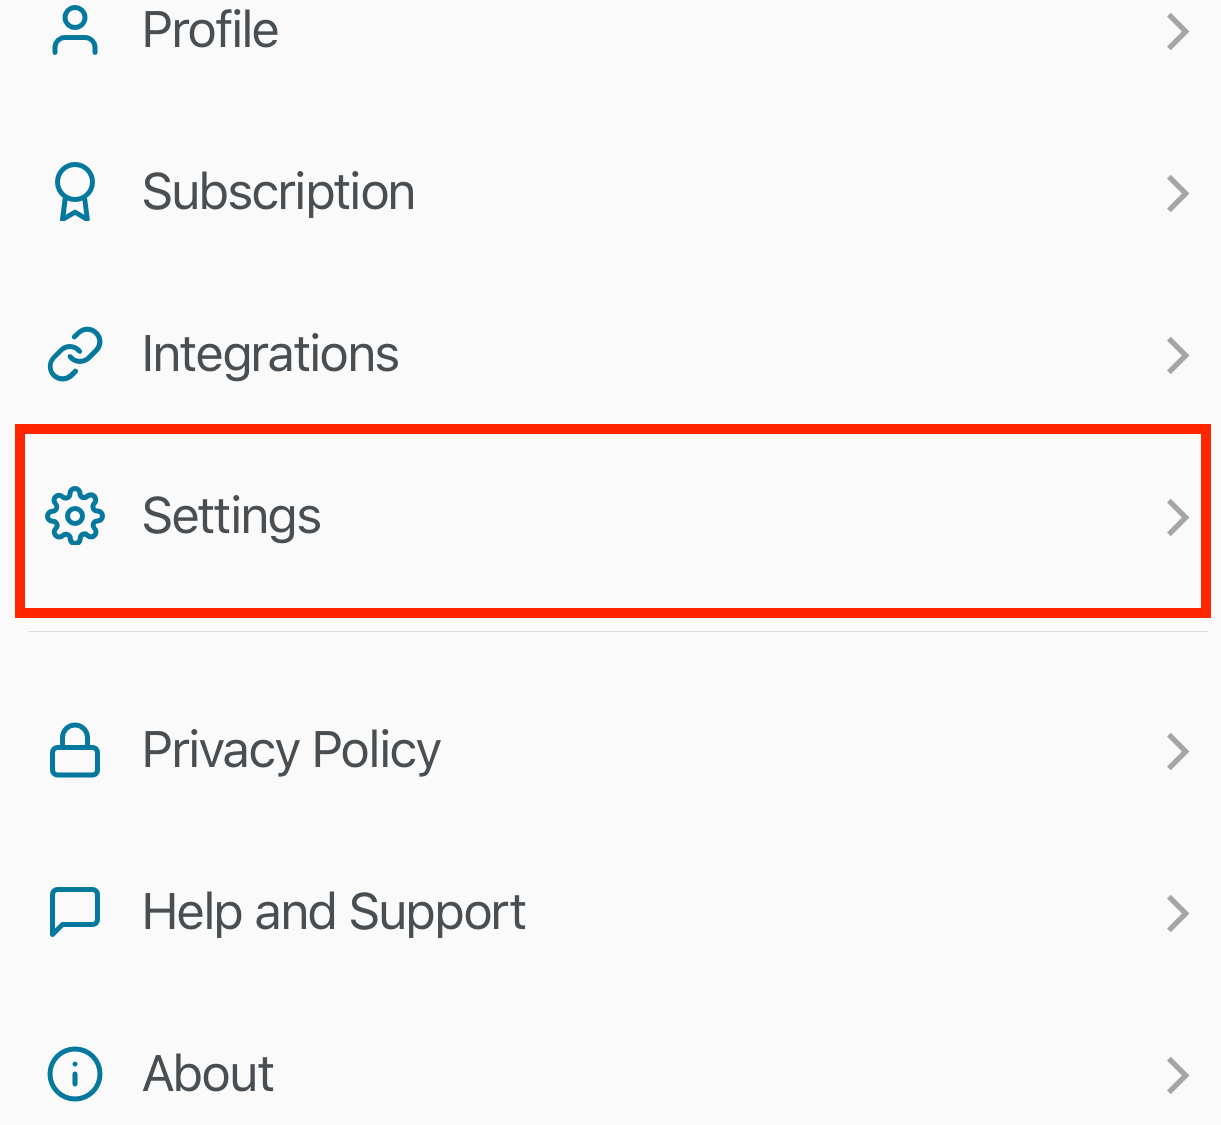Hit the Help and Support chevron

pyautogui.click(x=1178, y=913)
